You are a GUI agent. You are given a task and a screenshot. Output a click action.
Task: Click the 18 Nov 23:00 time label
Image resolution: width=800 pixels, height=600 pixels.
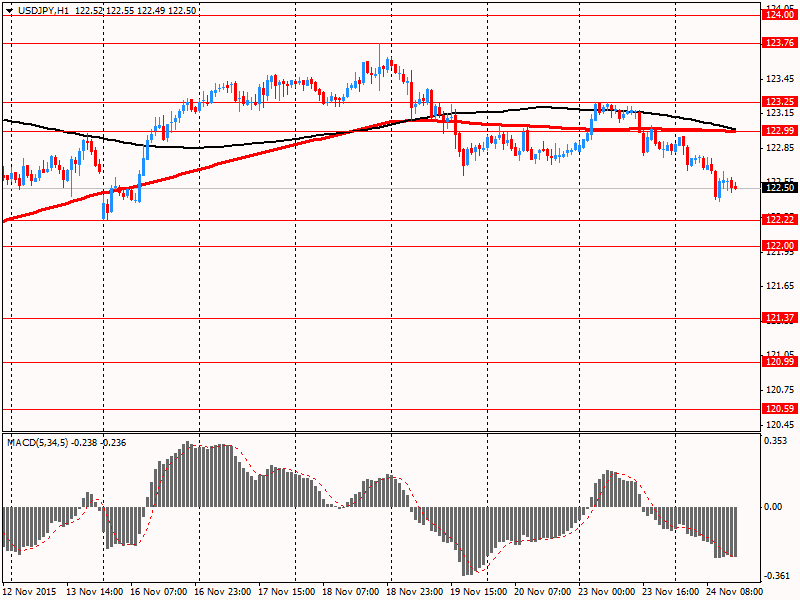[x=415, y=592]
